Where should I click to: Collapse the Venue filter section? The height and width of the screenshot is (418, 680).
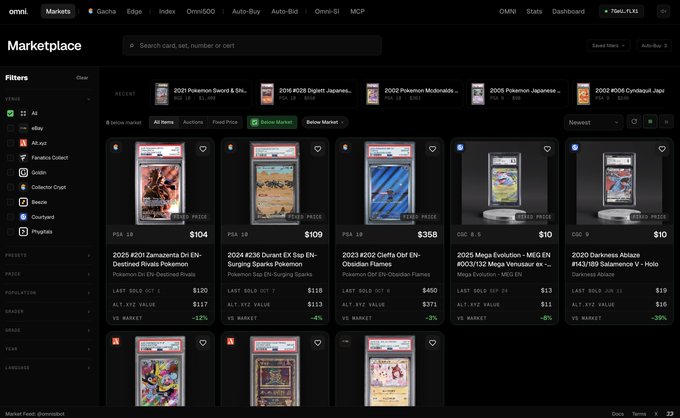pos(48,99)
